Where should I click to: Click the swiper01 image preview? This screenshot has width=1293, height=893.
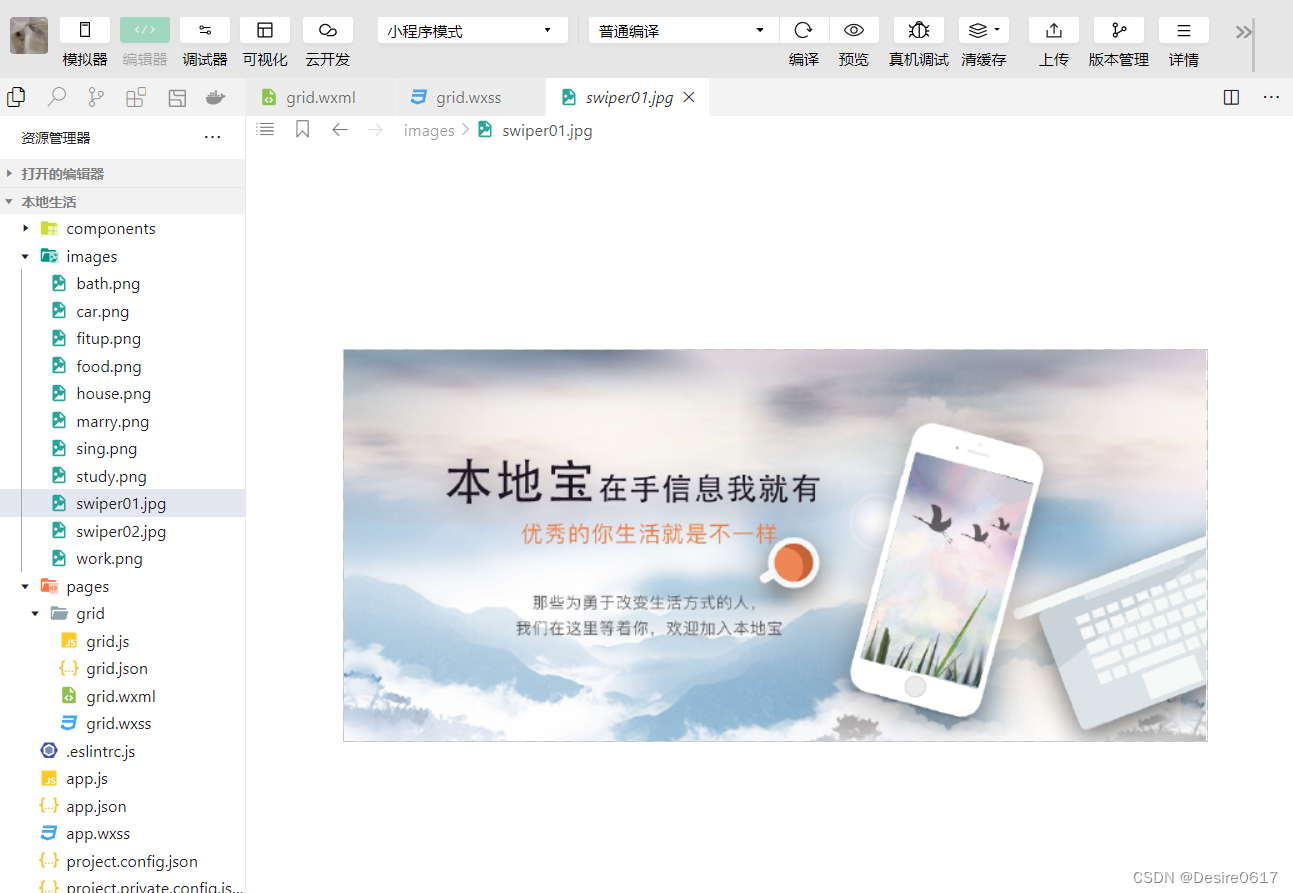(775, 545)
